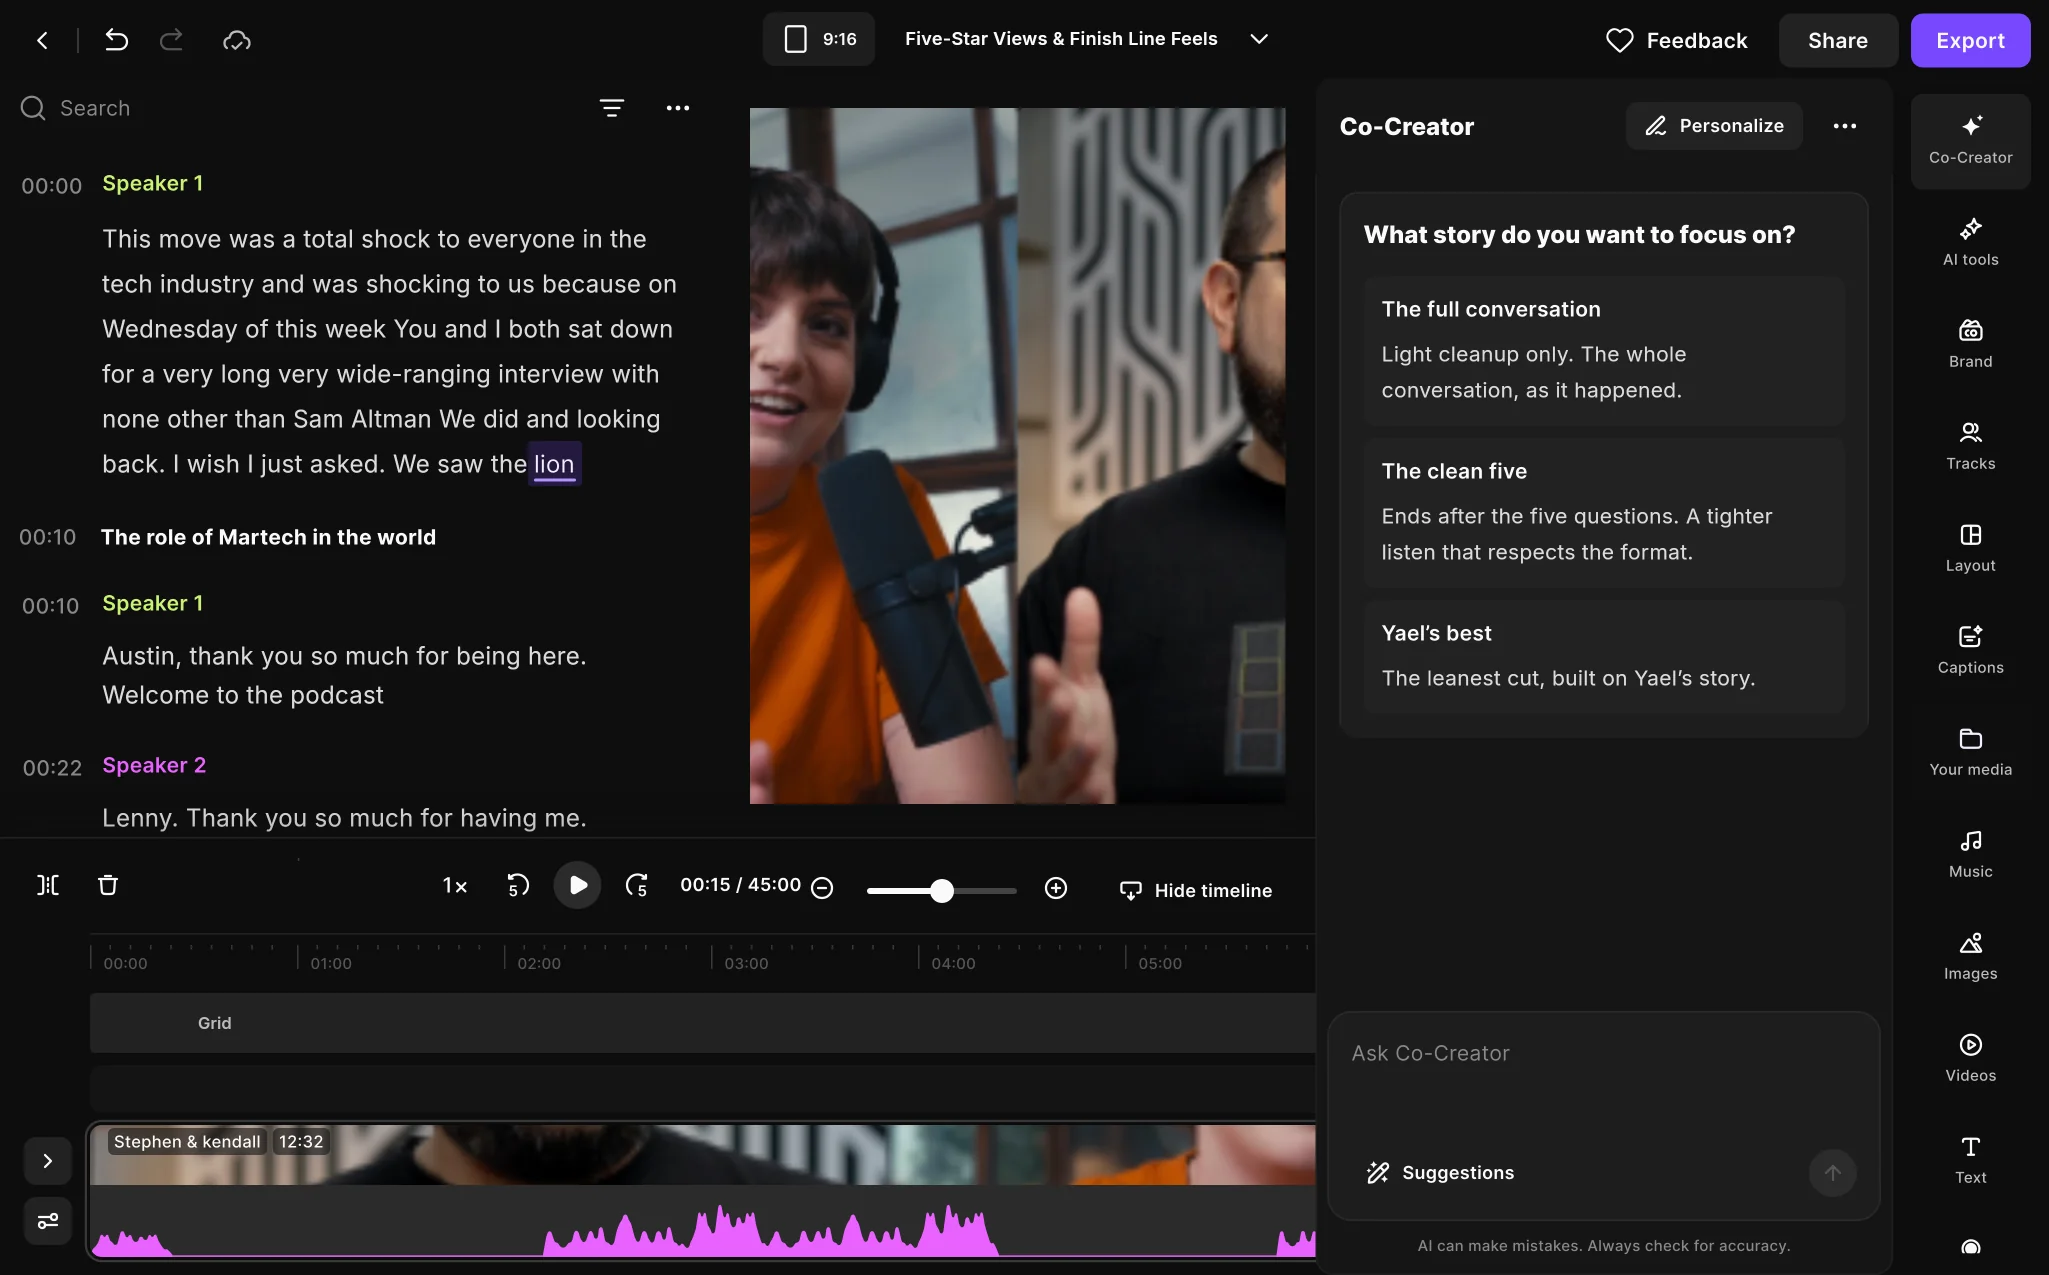Choose the Yael's best option

click(x=1604, y=657)
